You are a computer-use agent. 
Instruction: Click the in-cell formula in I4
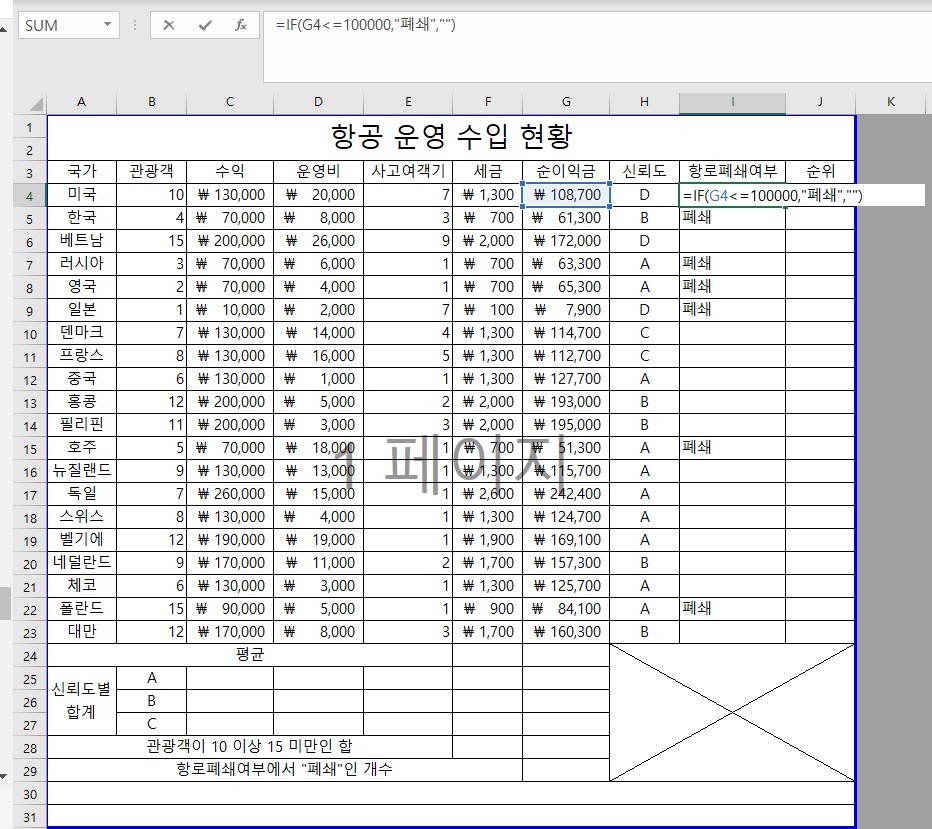[x=773, y=195]
